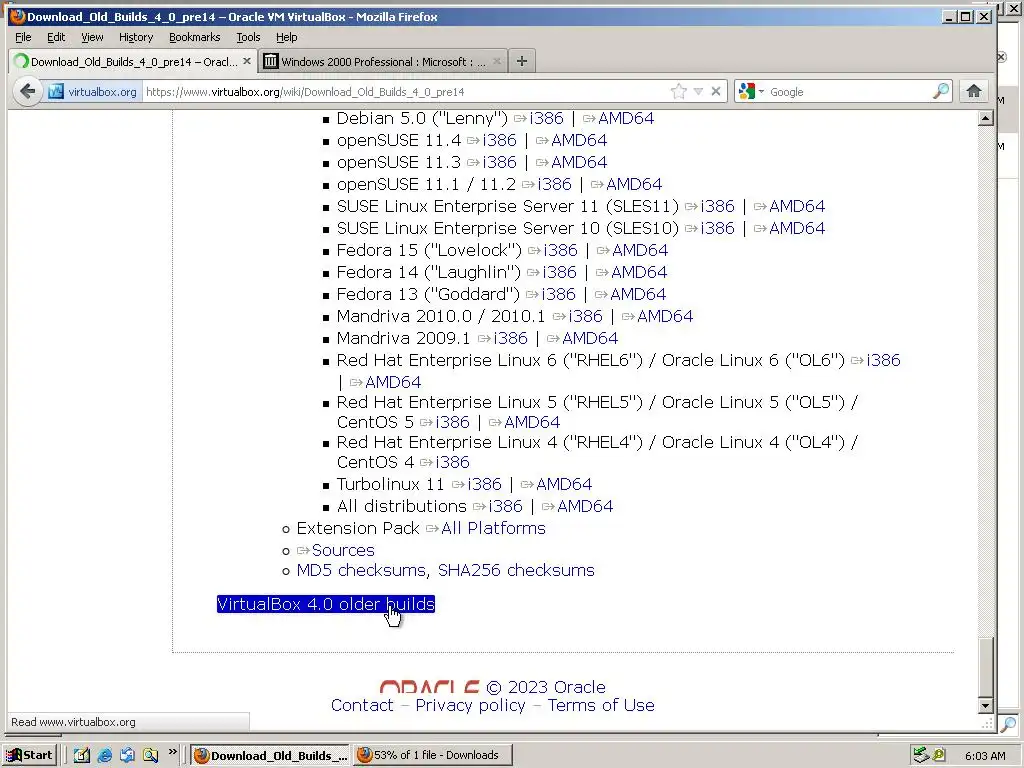Bookmark this page with the star icon
The width and height of the screenshot is (1024, 768).
[x=679, y=91]
